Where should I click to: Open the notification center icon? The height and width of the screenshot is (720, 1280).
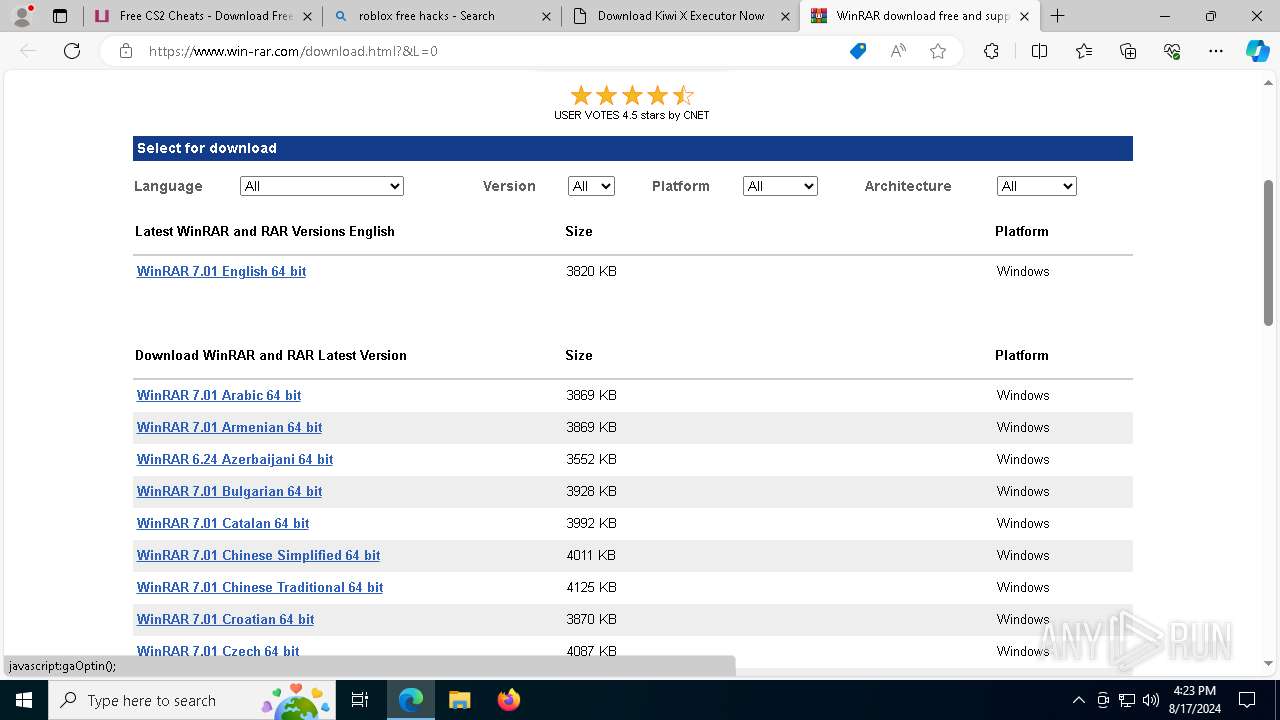point(1247,700)
